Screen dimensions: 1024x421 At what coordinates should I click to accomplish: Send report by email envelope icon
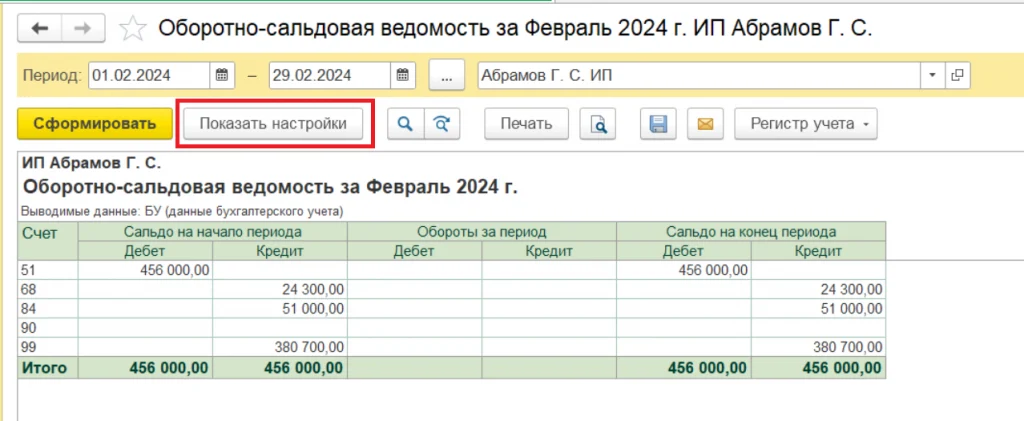(704, 124)
